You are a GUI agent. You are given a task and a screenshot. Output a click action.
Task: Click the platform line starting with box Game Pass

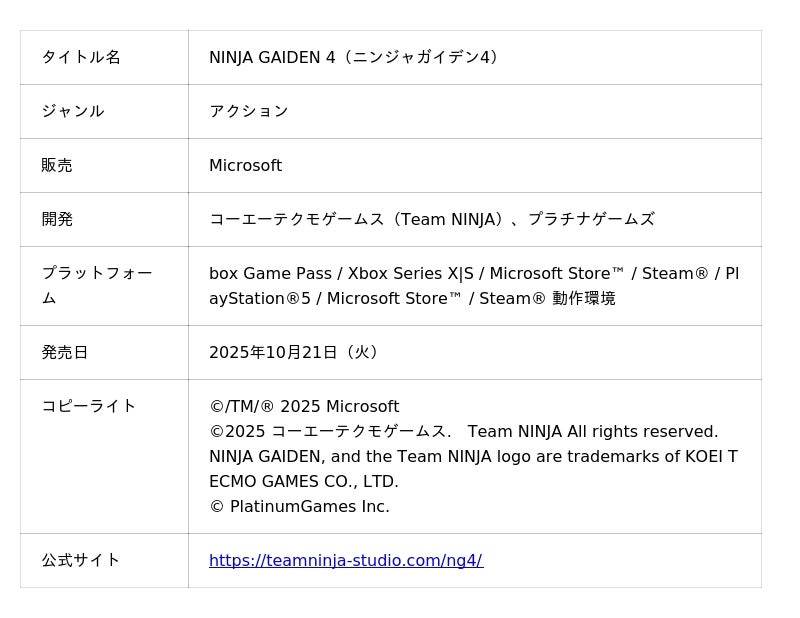tap(473, 273)
